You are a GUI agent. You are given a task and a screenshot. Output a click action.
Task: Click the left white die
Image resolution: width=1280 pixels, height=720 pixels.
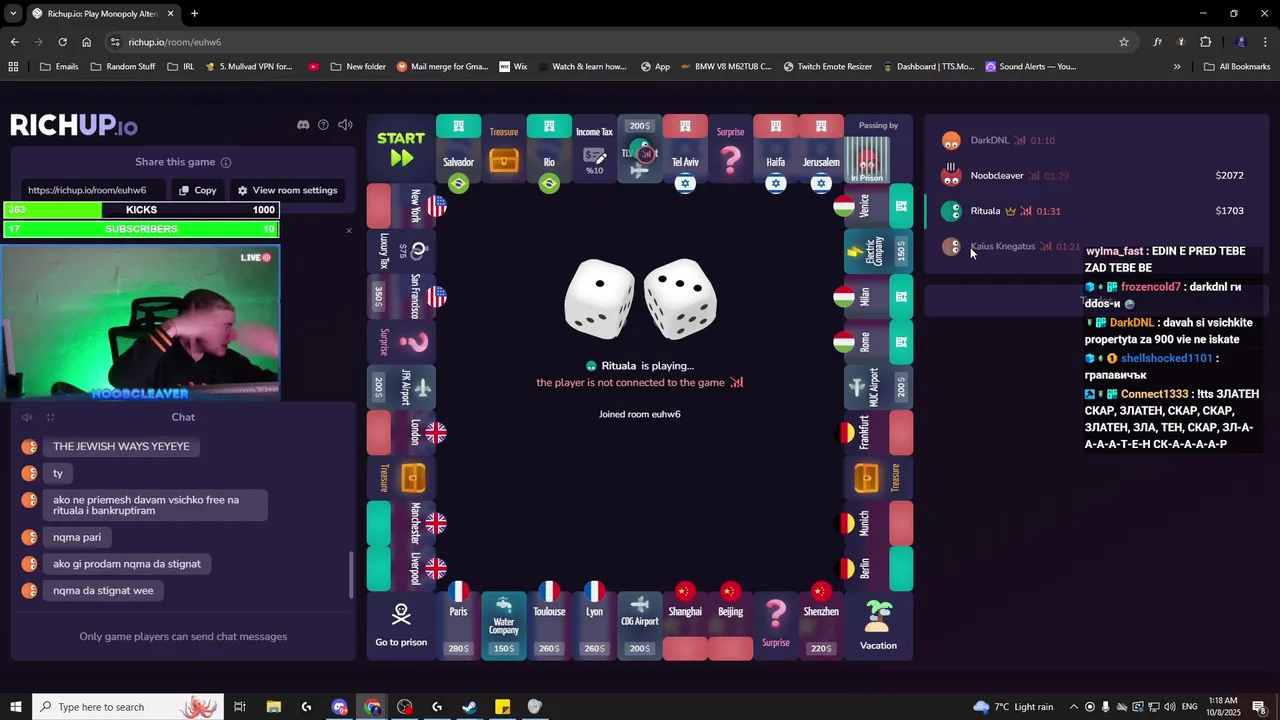coord(599,299)
